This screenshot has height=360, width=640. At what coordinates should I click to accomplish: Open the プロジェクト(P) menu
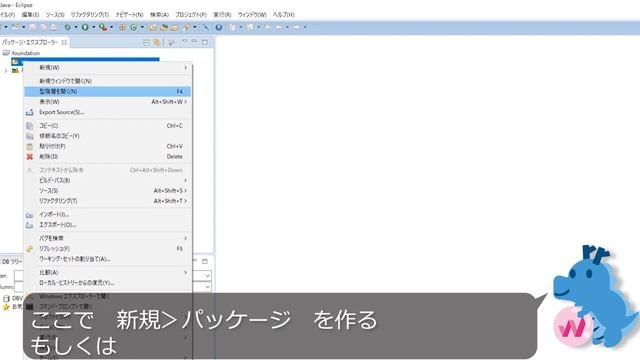point(191,15)
